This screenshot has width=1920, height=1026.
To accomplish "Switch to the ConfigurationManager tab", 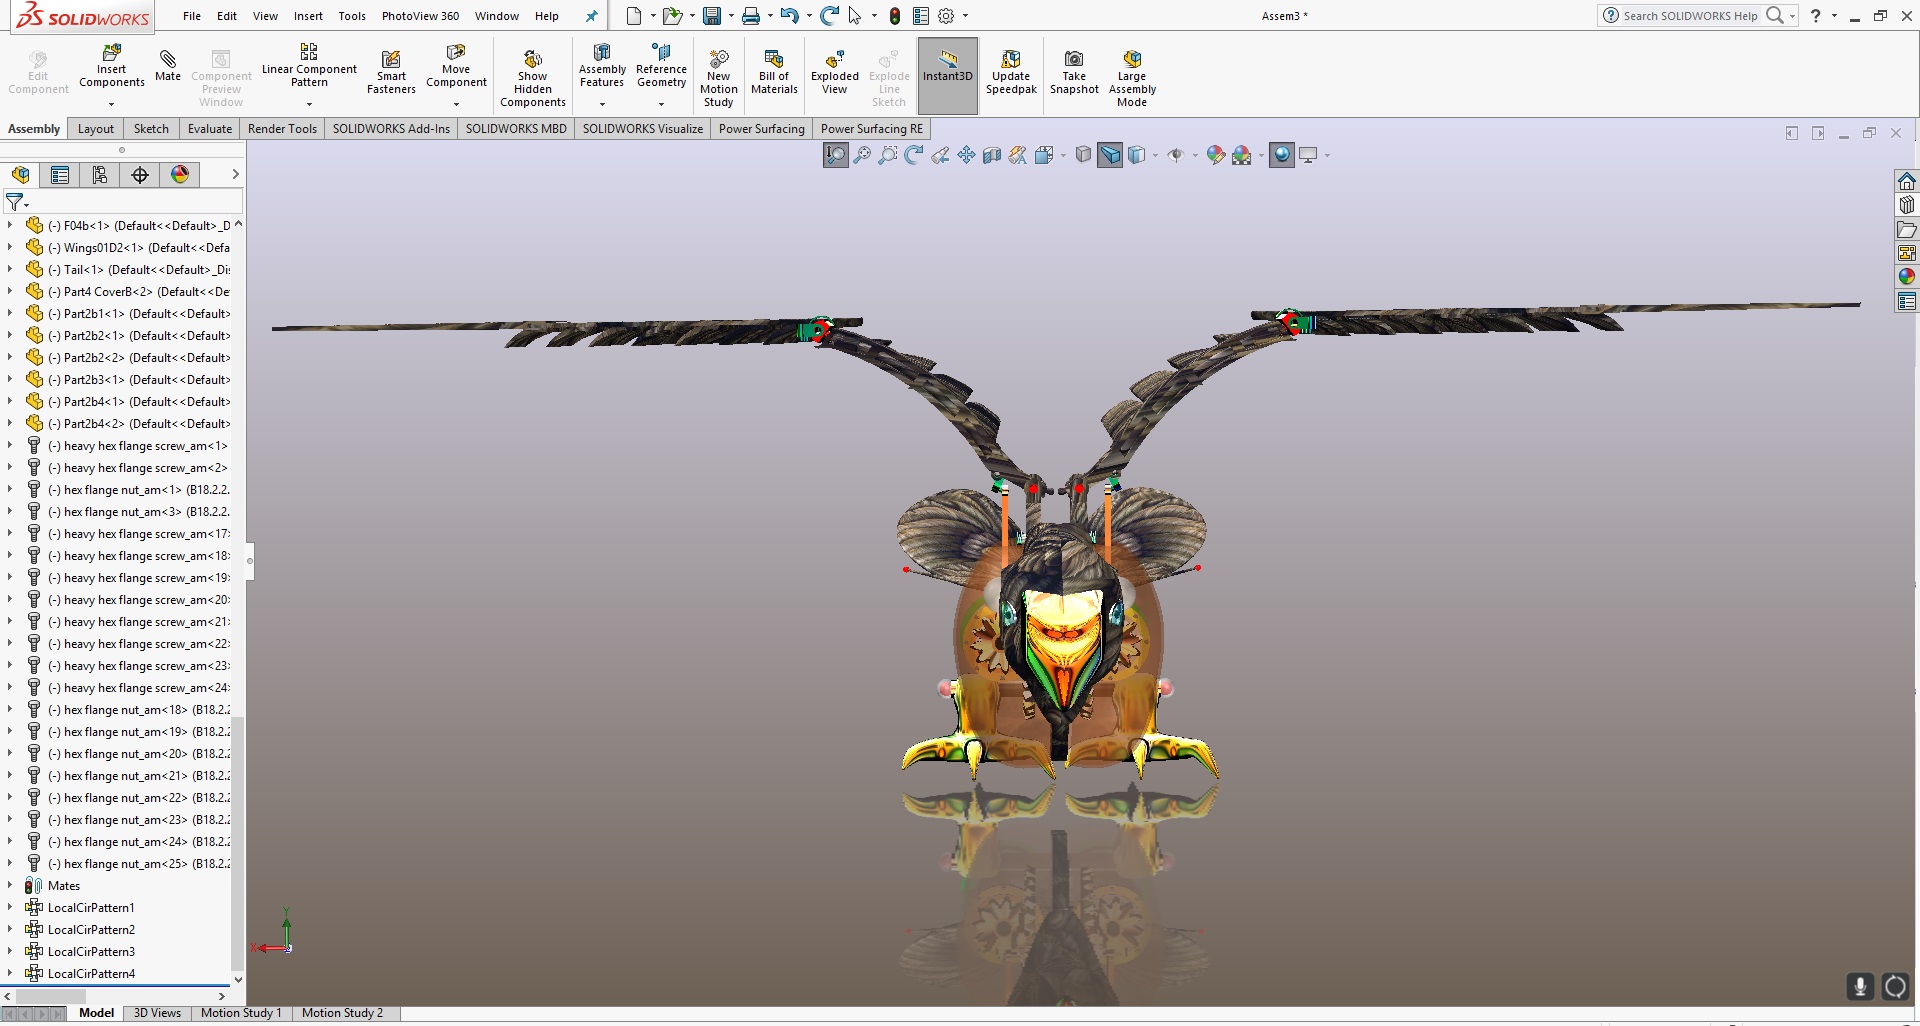I will click(x=99, y=174).
